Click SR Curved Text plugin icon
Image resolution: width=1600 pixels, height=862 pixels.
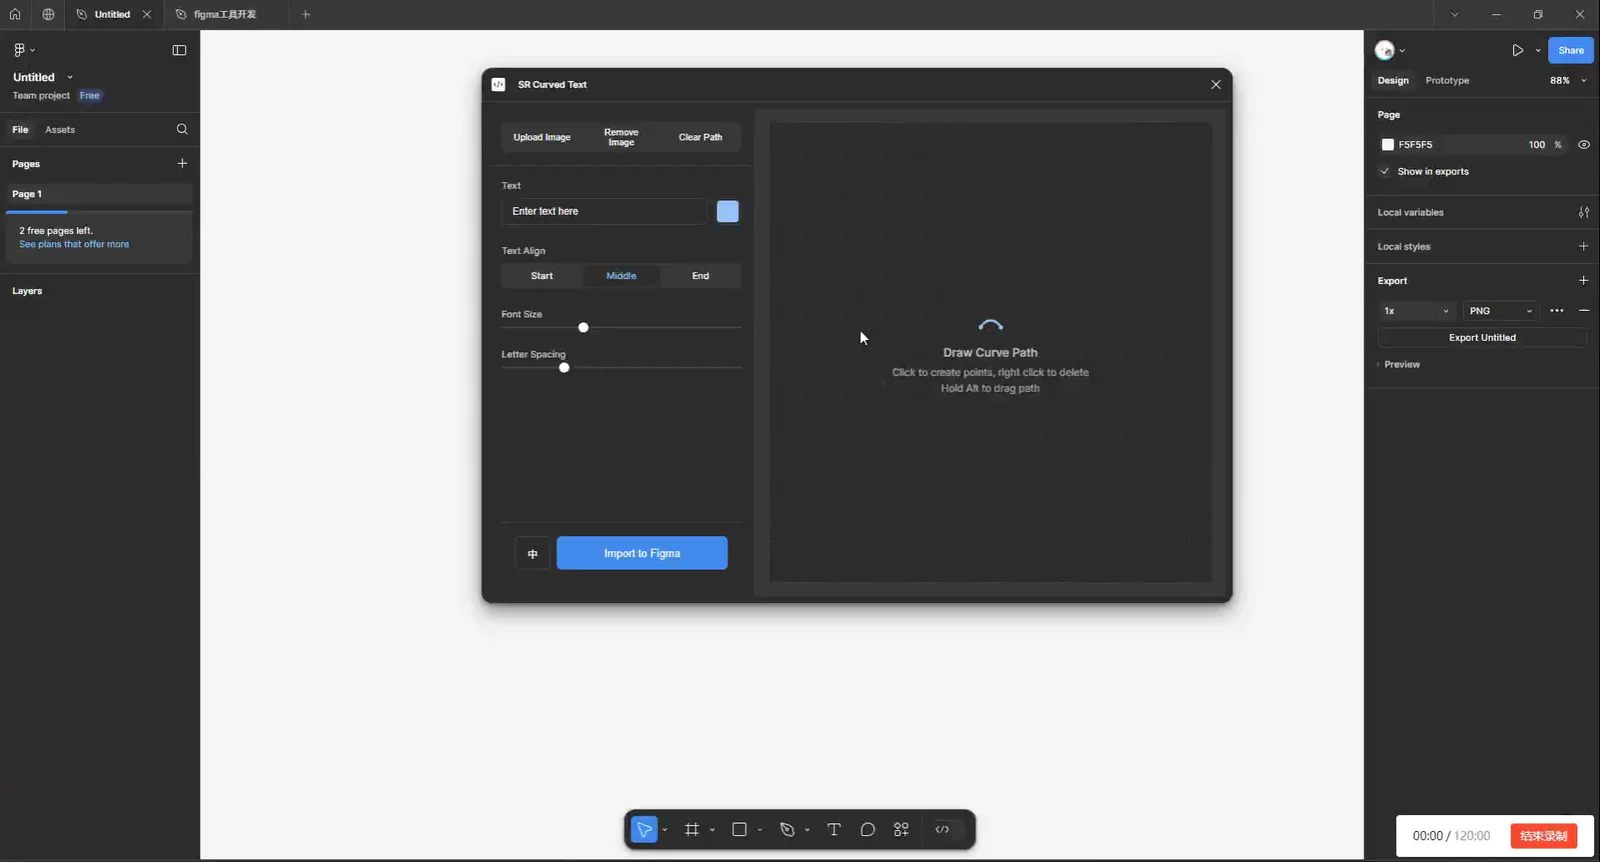[x=498, y=84]
